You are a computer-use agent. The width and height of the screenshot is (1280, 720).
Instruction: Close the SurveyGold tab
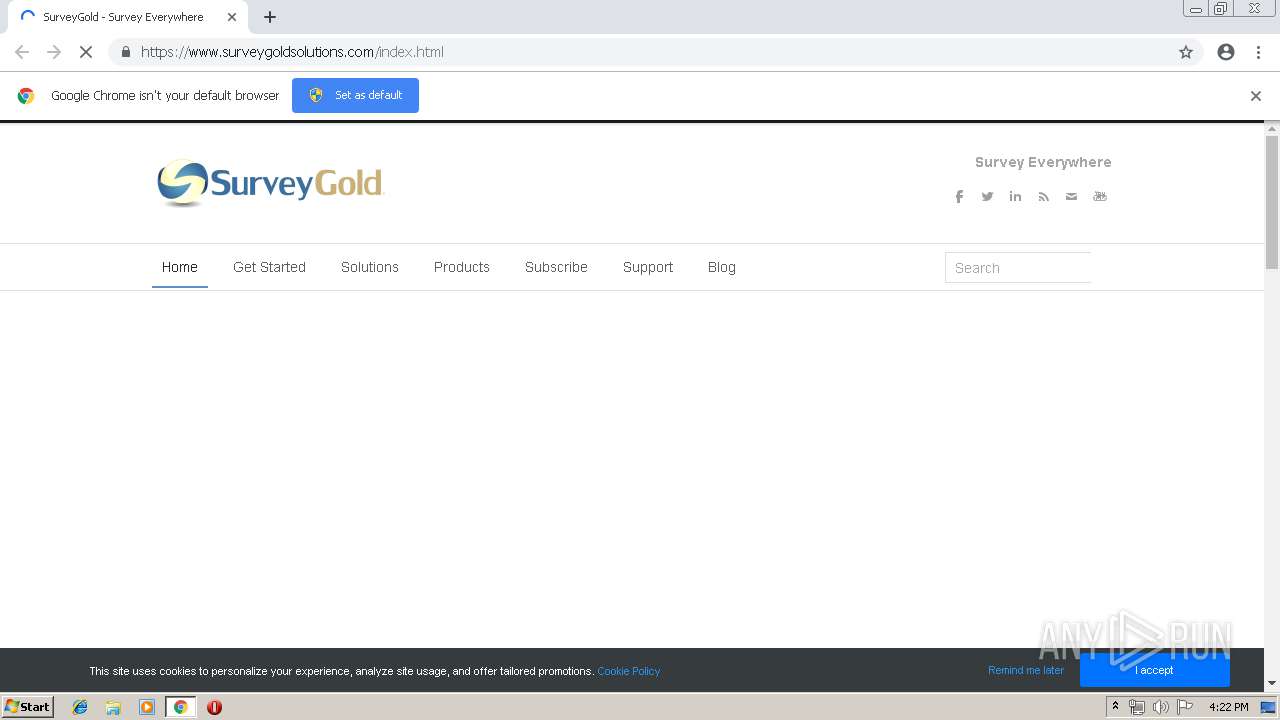tap(232, 17)
